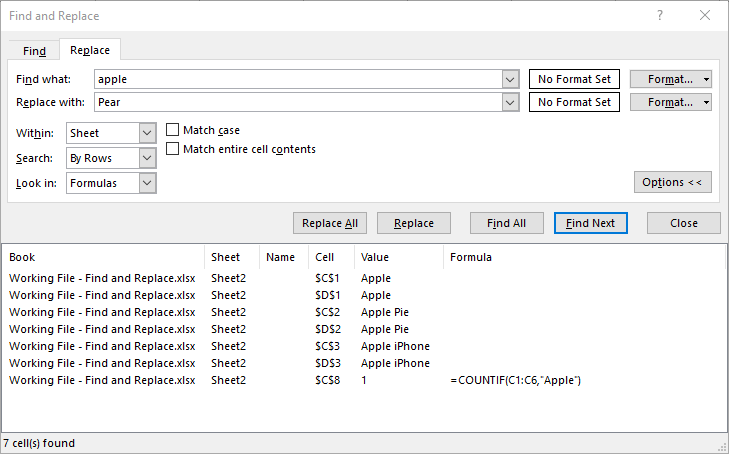Collapse options with Options << button
The width and height of the screenshot is (729, 454).
click(672, 182)
